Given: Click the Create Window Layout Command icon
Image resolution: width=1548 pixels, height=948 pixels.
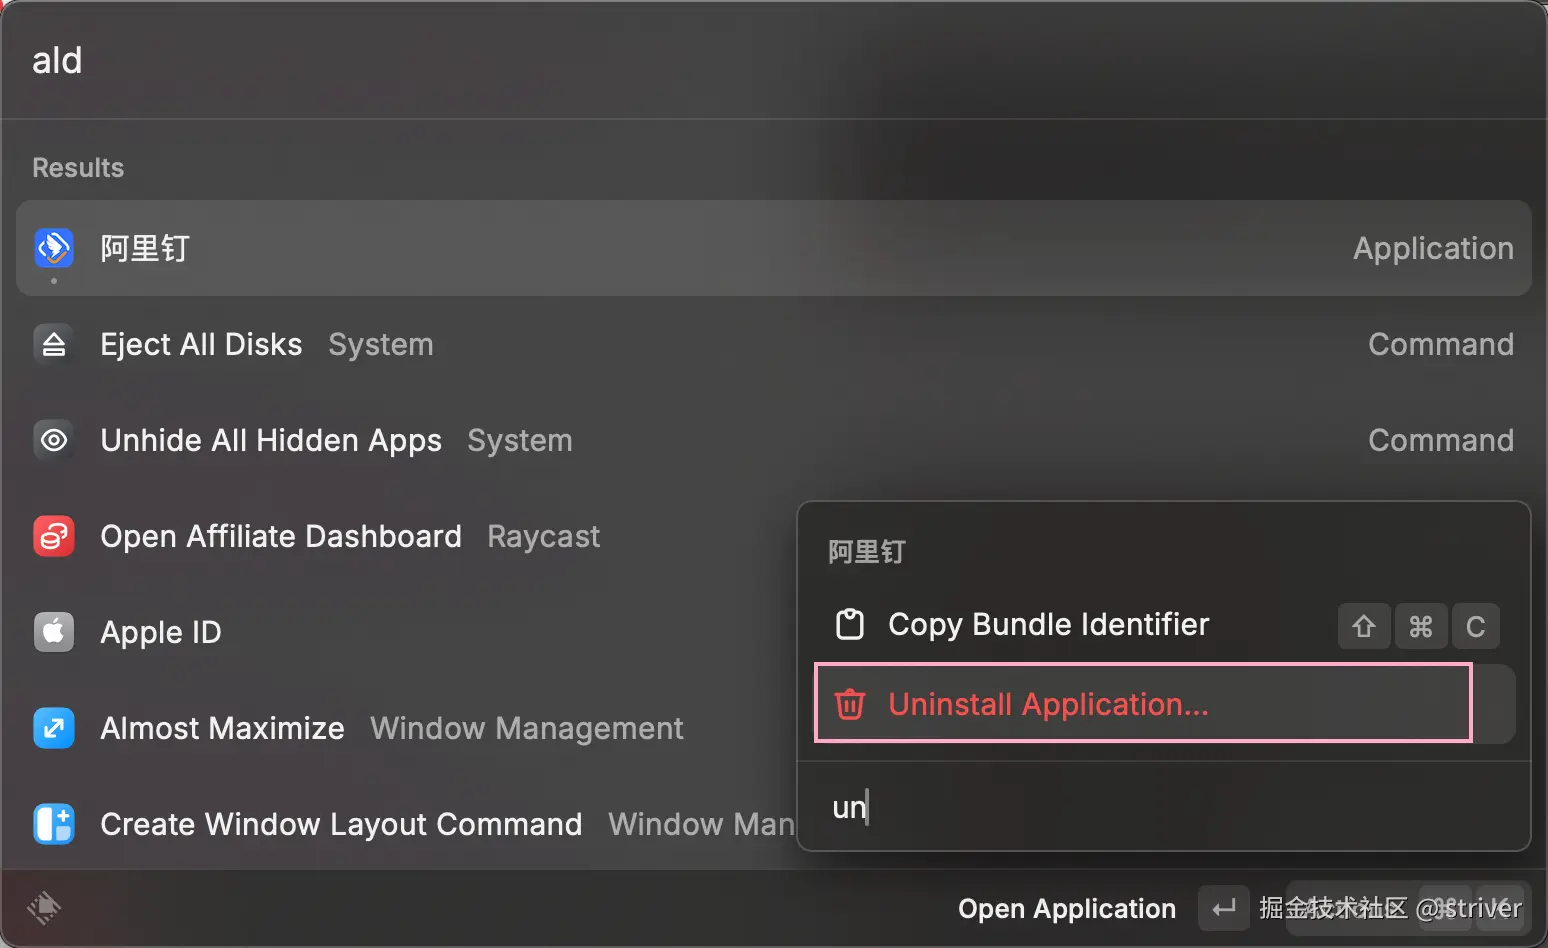Looking at the screenshot, I should [x=54, y=824].
